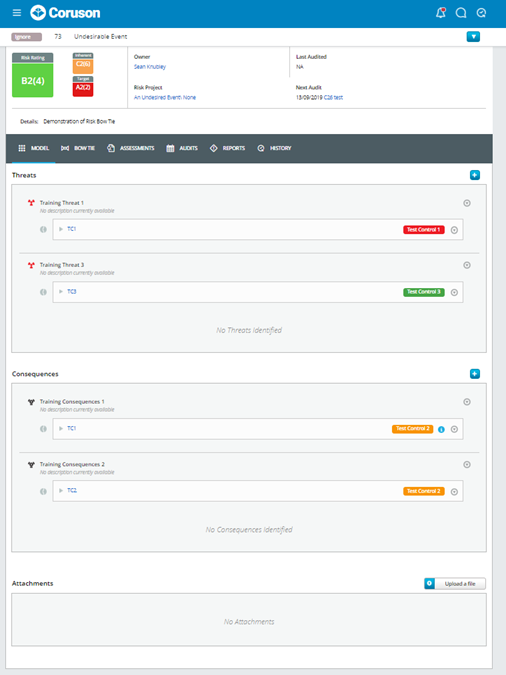The height and width of the screenshot is (675, 506).
Task: Switch to the Bow Tie tab
Action: [78, 148]
